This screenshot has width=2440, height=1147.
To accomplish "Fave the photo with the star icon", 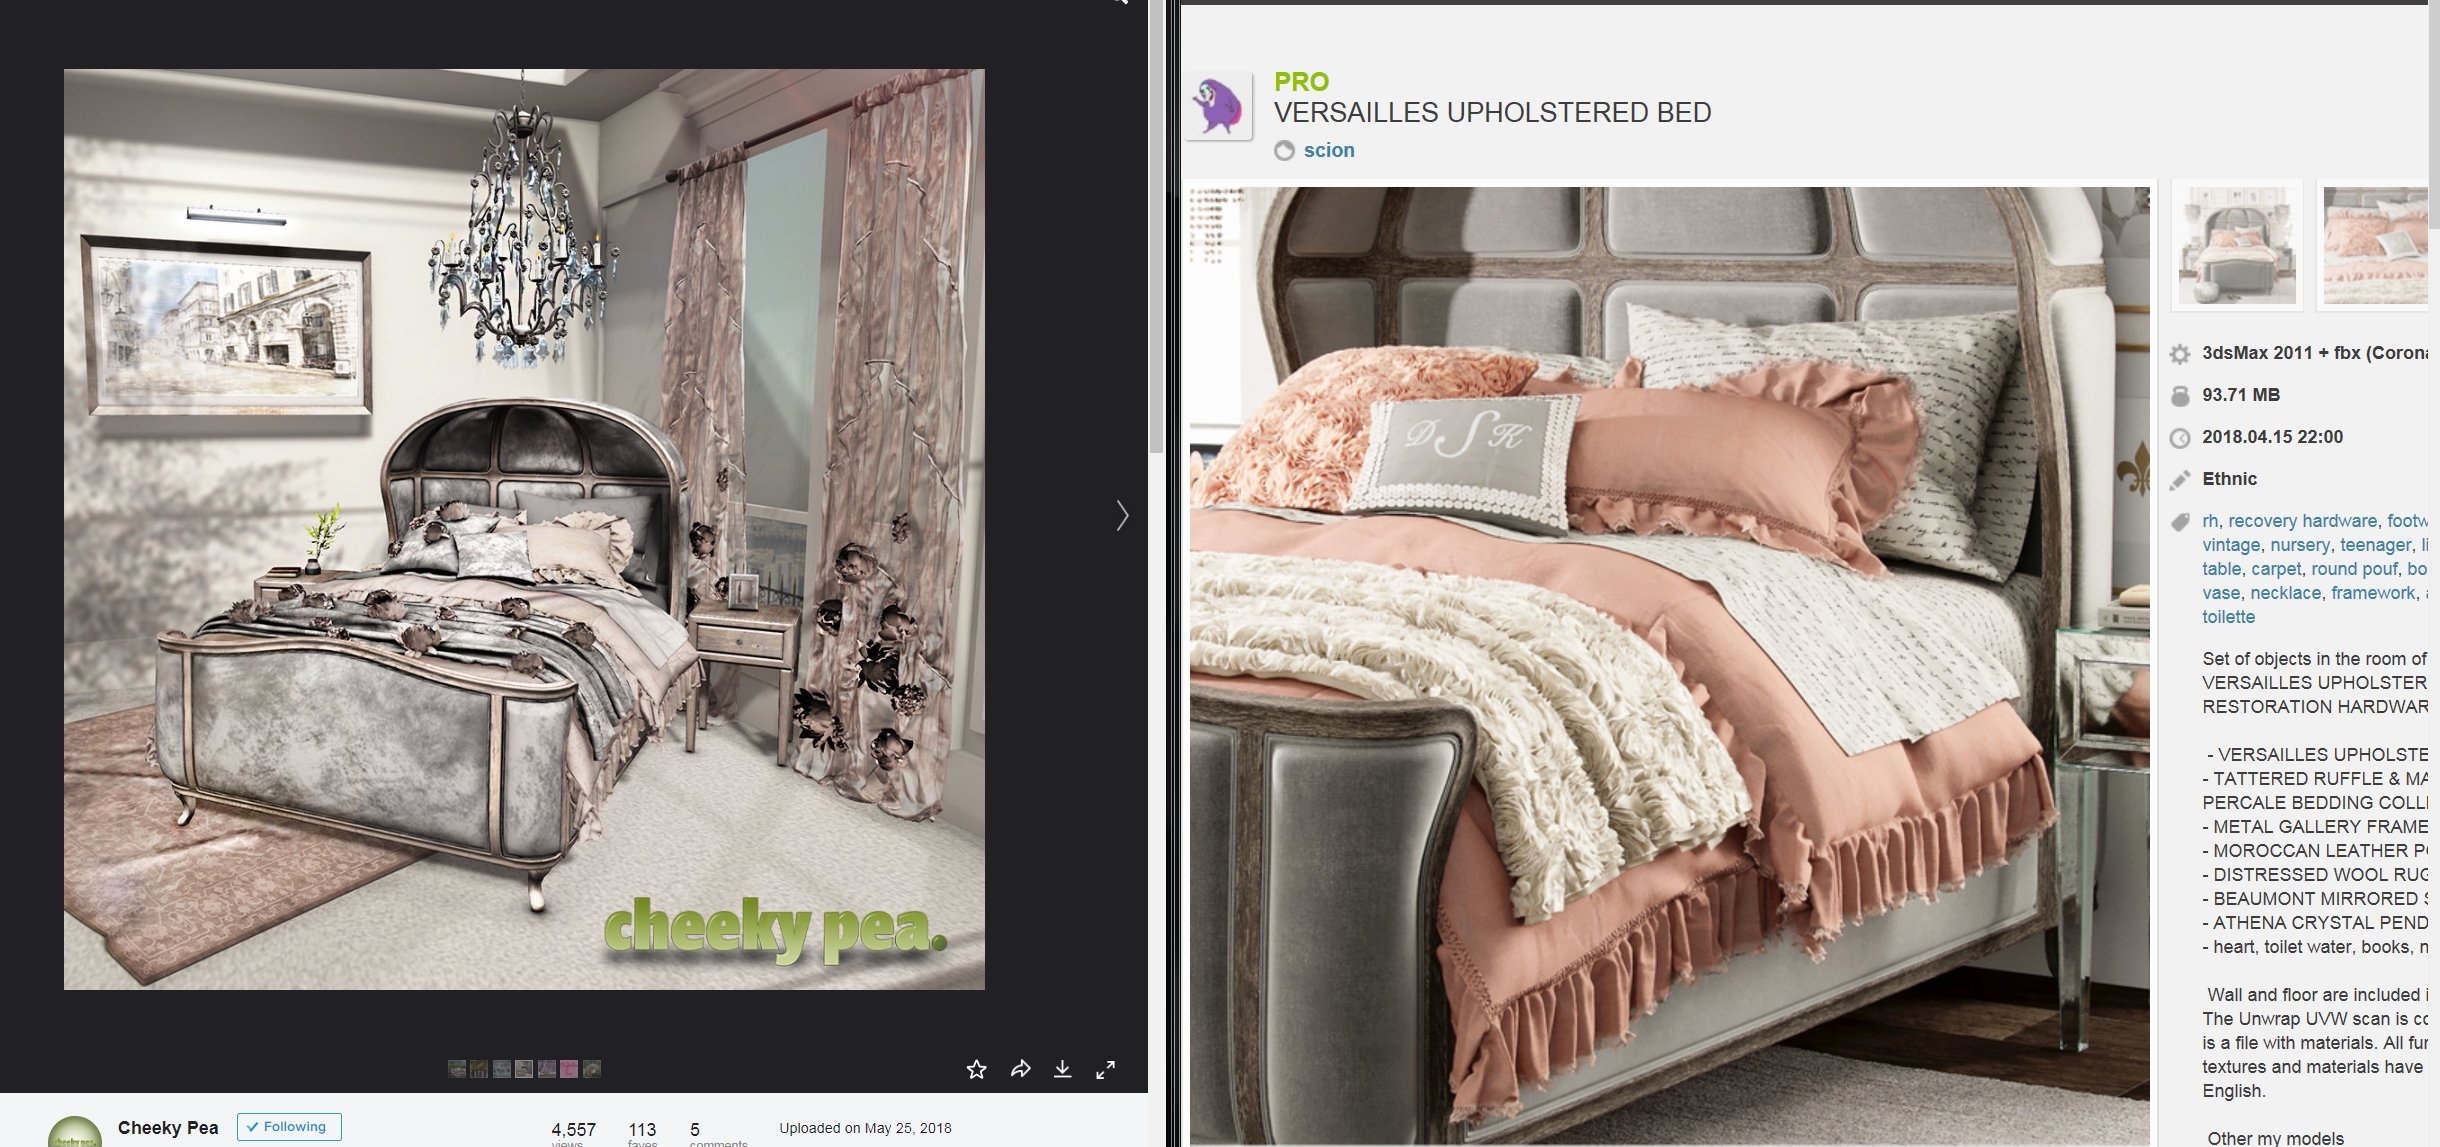I will click(x=977, y=1070).
